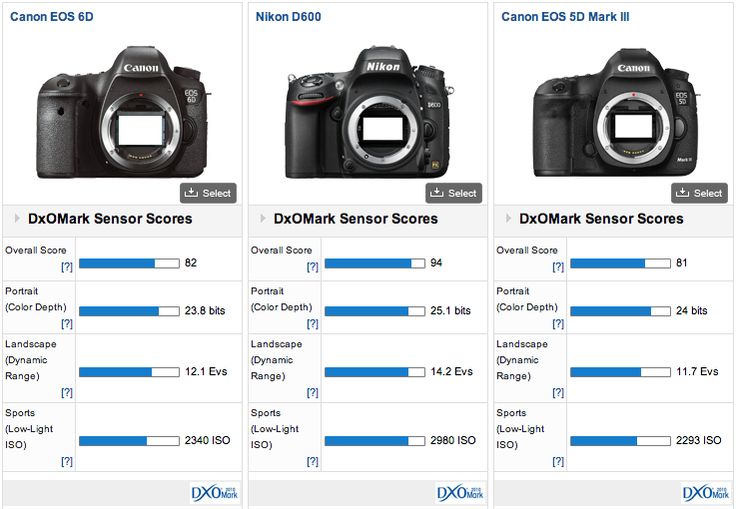Select the 81 overall score value
736x509 pixels.
coord(682,262)
